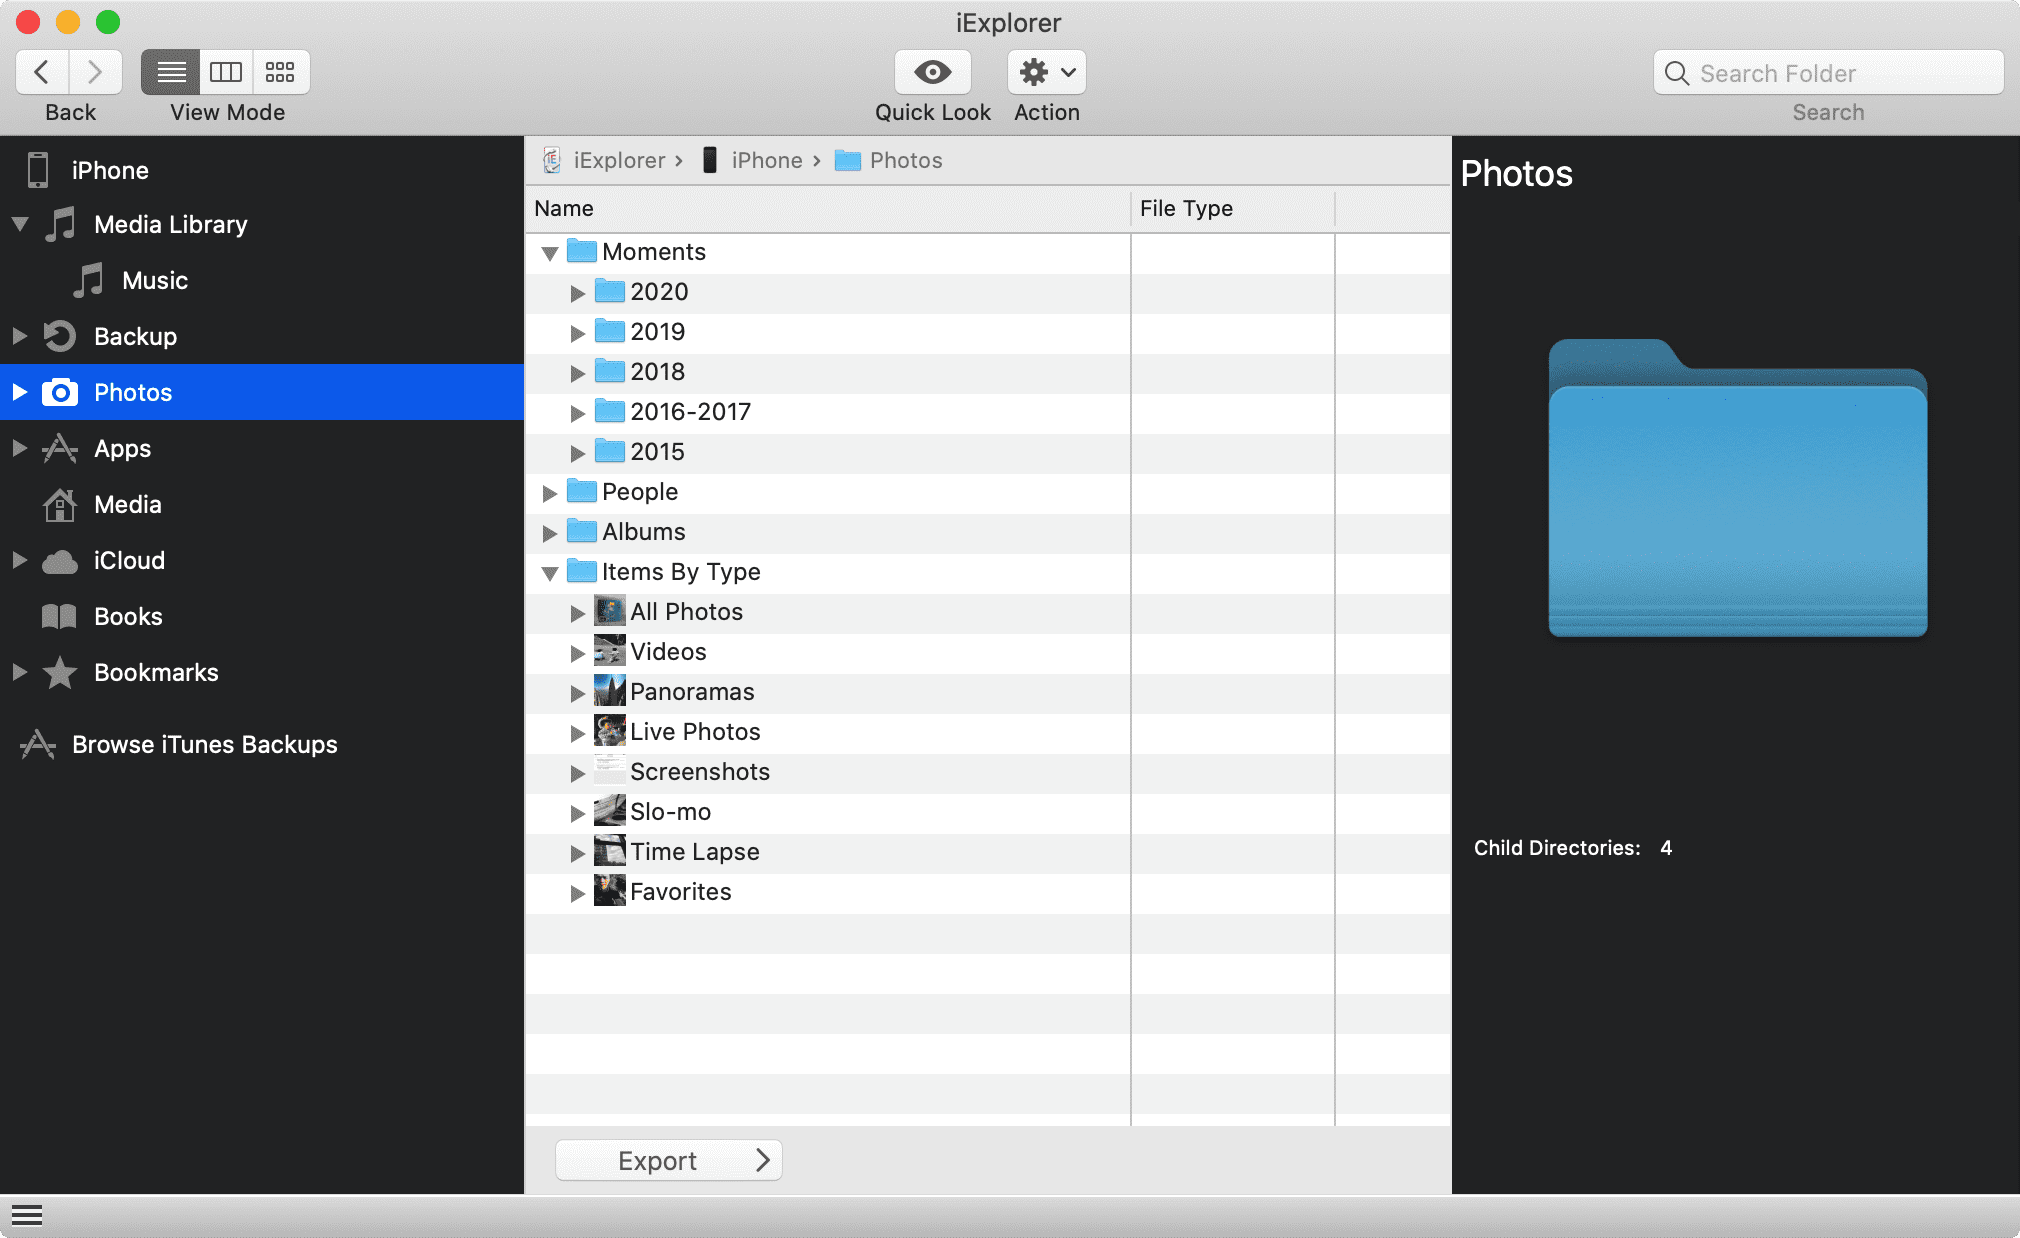2020x1238 pixels.
Task: Click the large Photos folder preview
Action: (x=1738, y=488)
